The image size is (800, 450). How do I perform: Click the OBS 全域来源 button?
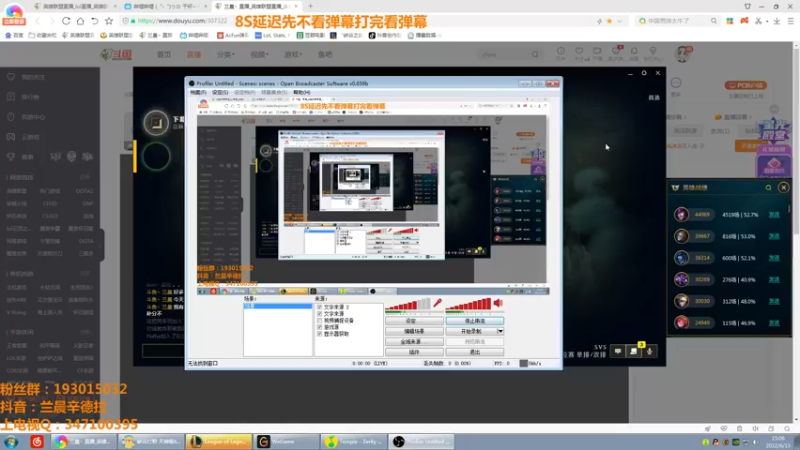414,341
